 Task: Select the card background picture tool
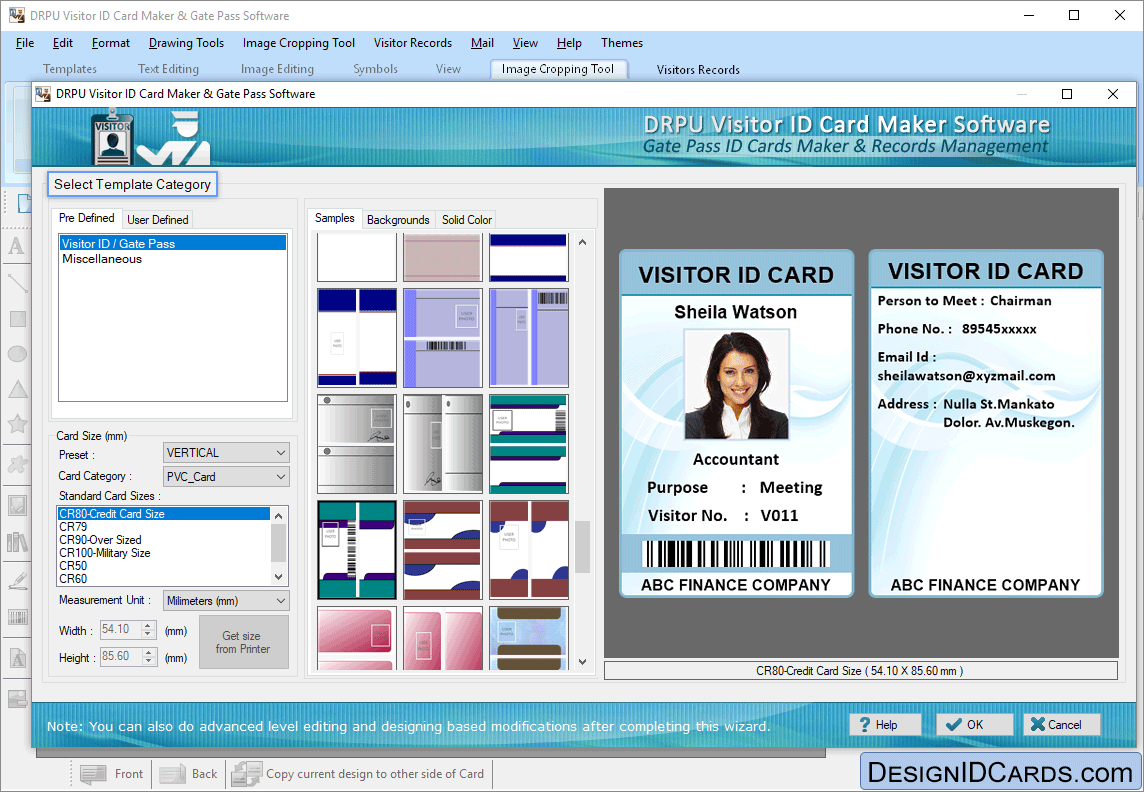pyautogui.click(x=16, y=698)
